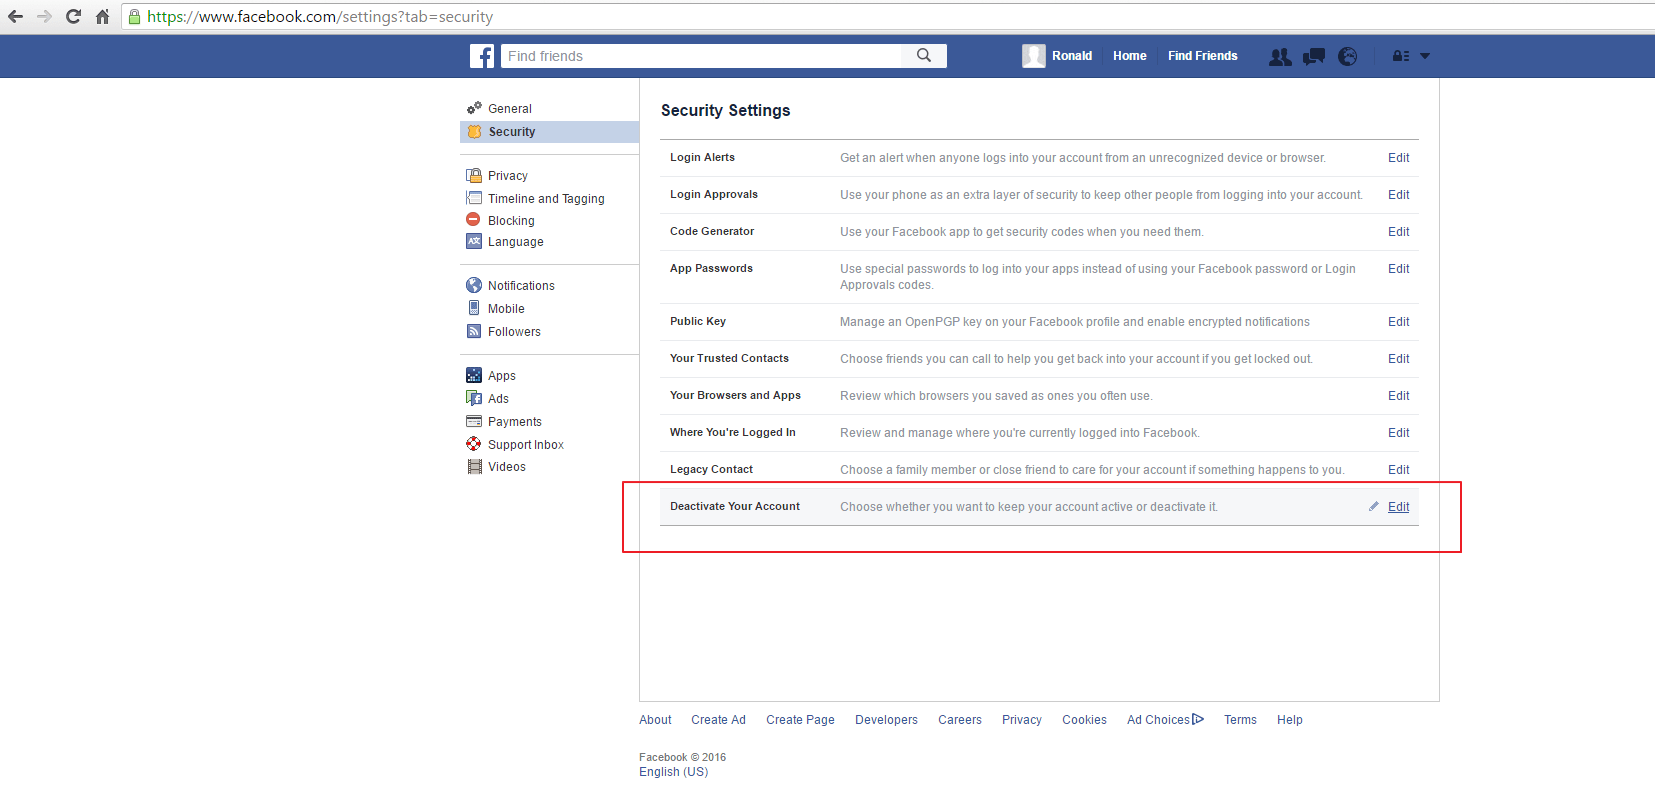This screenshot has height=800, width=1655.
Task: Change language via English (US) link
Action: point(673,772)
